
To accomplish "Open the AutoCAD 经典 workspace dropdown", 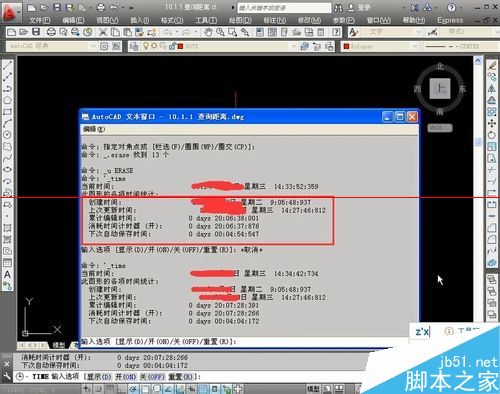I will [51, 46].
